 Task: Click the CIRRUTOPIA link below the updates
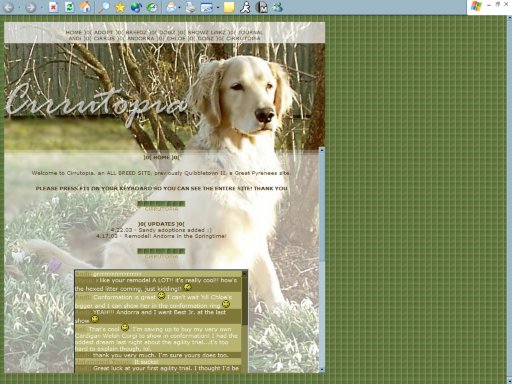click(x=161, y=257)
